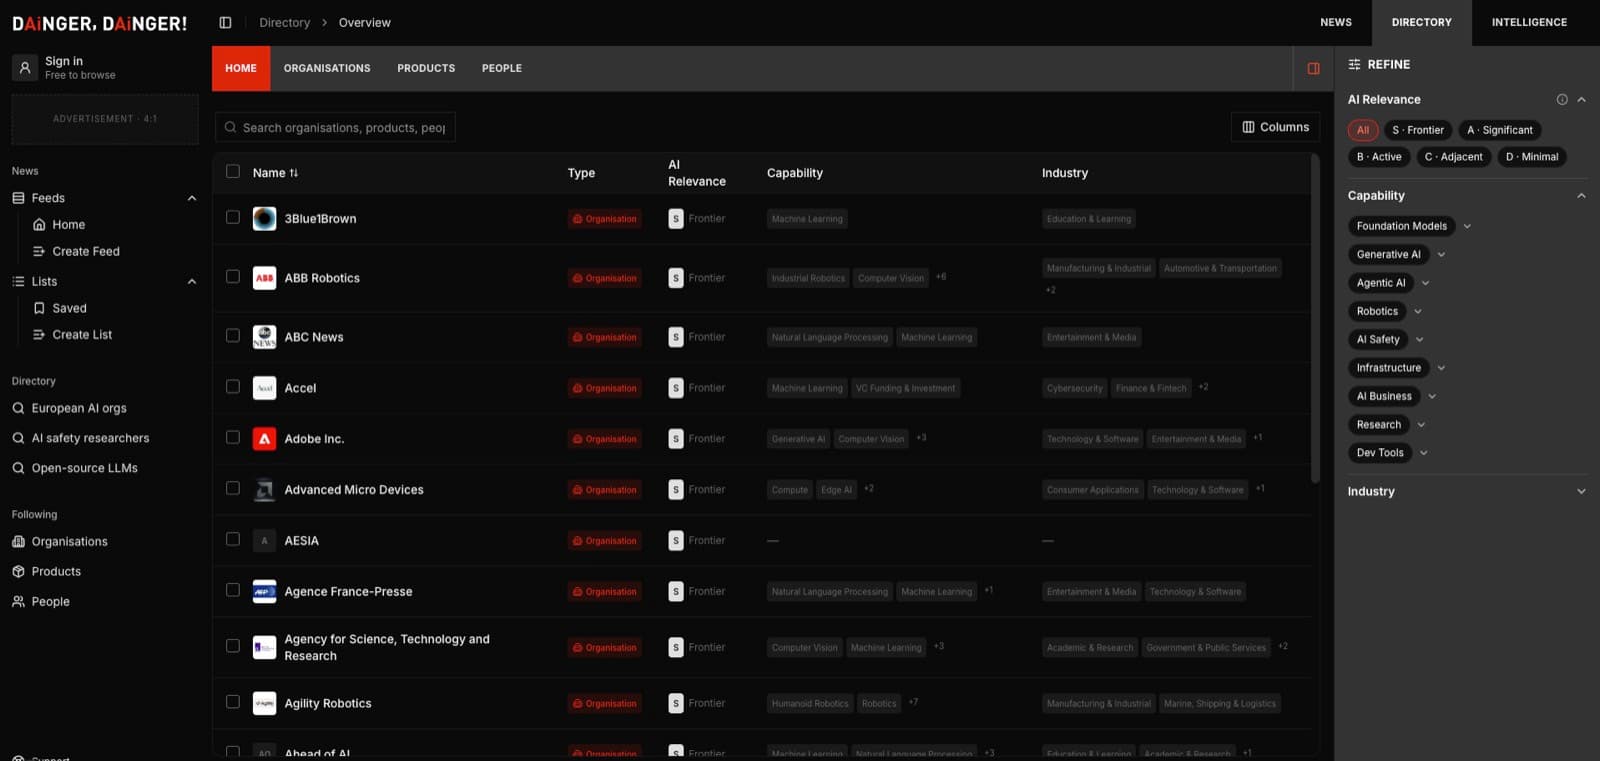This screenshot has width=1600, height=761.
Task: Filter by B · Active relevance
Action: pyautogui.click(x=1379, y=157)
